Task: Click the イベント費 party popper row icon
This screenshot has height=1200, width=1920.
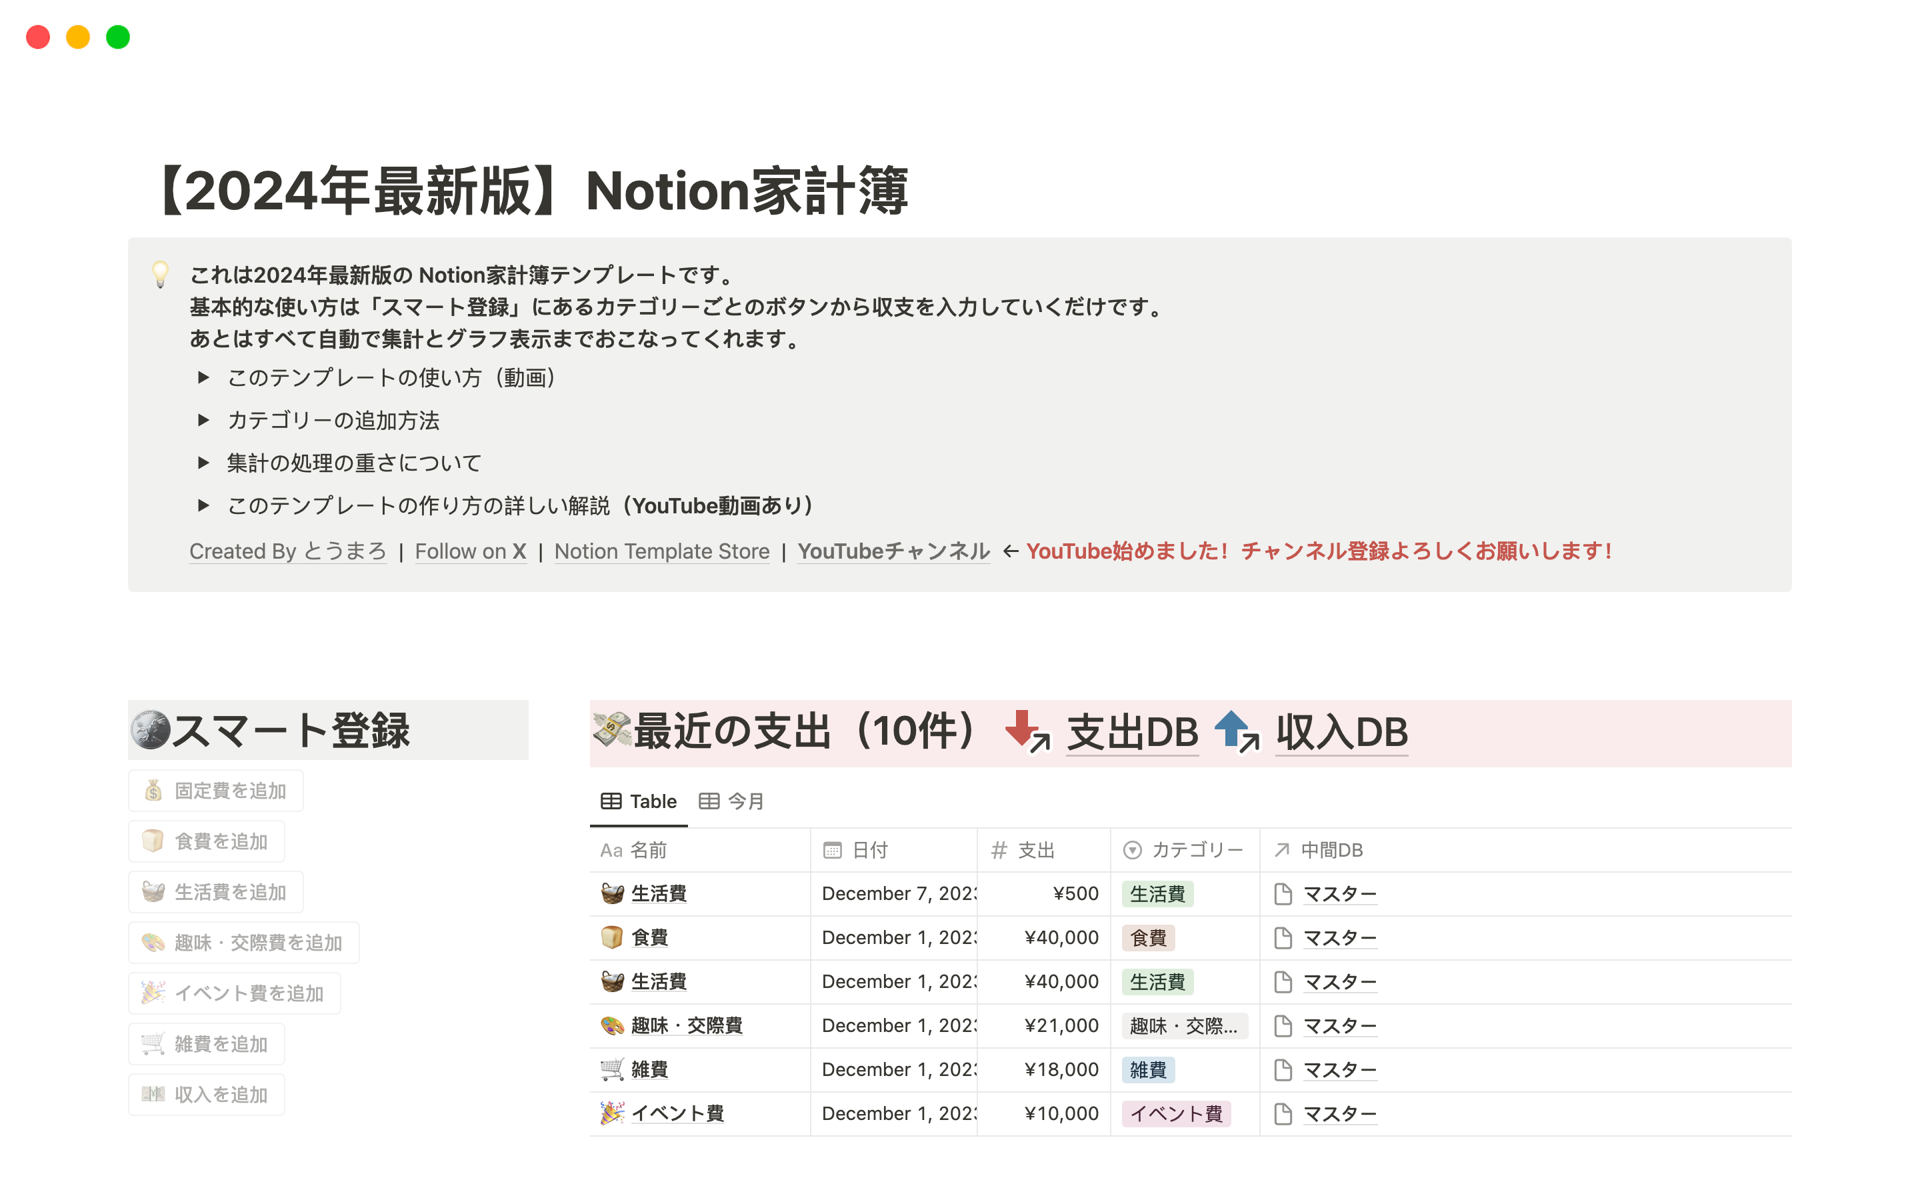Action: (612, 1113)
